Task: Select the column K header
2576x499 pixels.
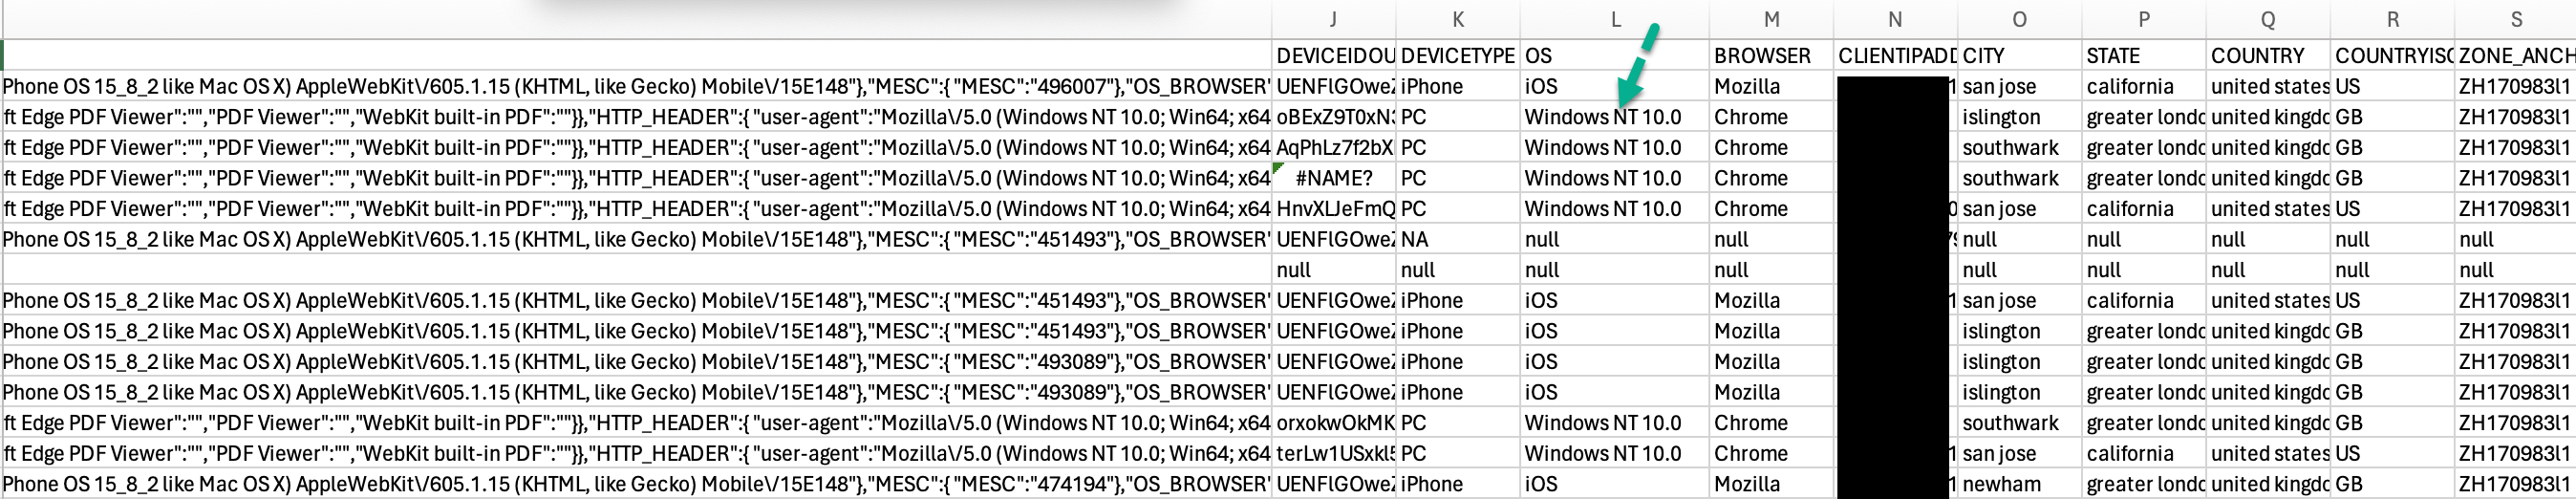Action: [1457, 20]
